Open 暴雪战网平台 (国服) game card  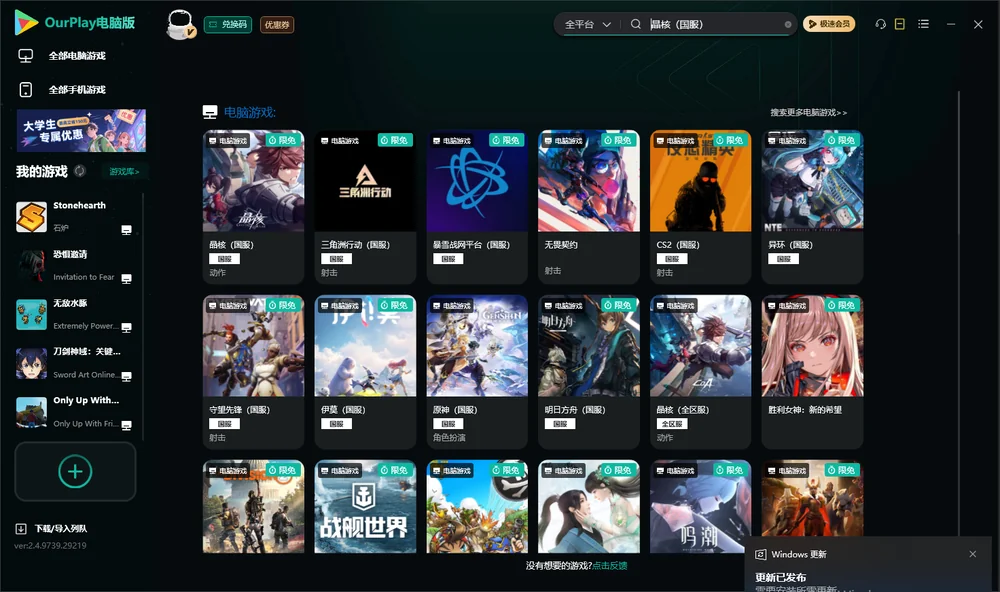[477, 207]
